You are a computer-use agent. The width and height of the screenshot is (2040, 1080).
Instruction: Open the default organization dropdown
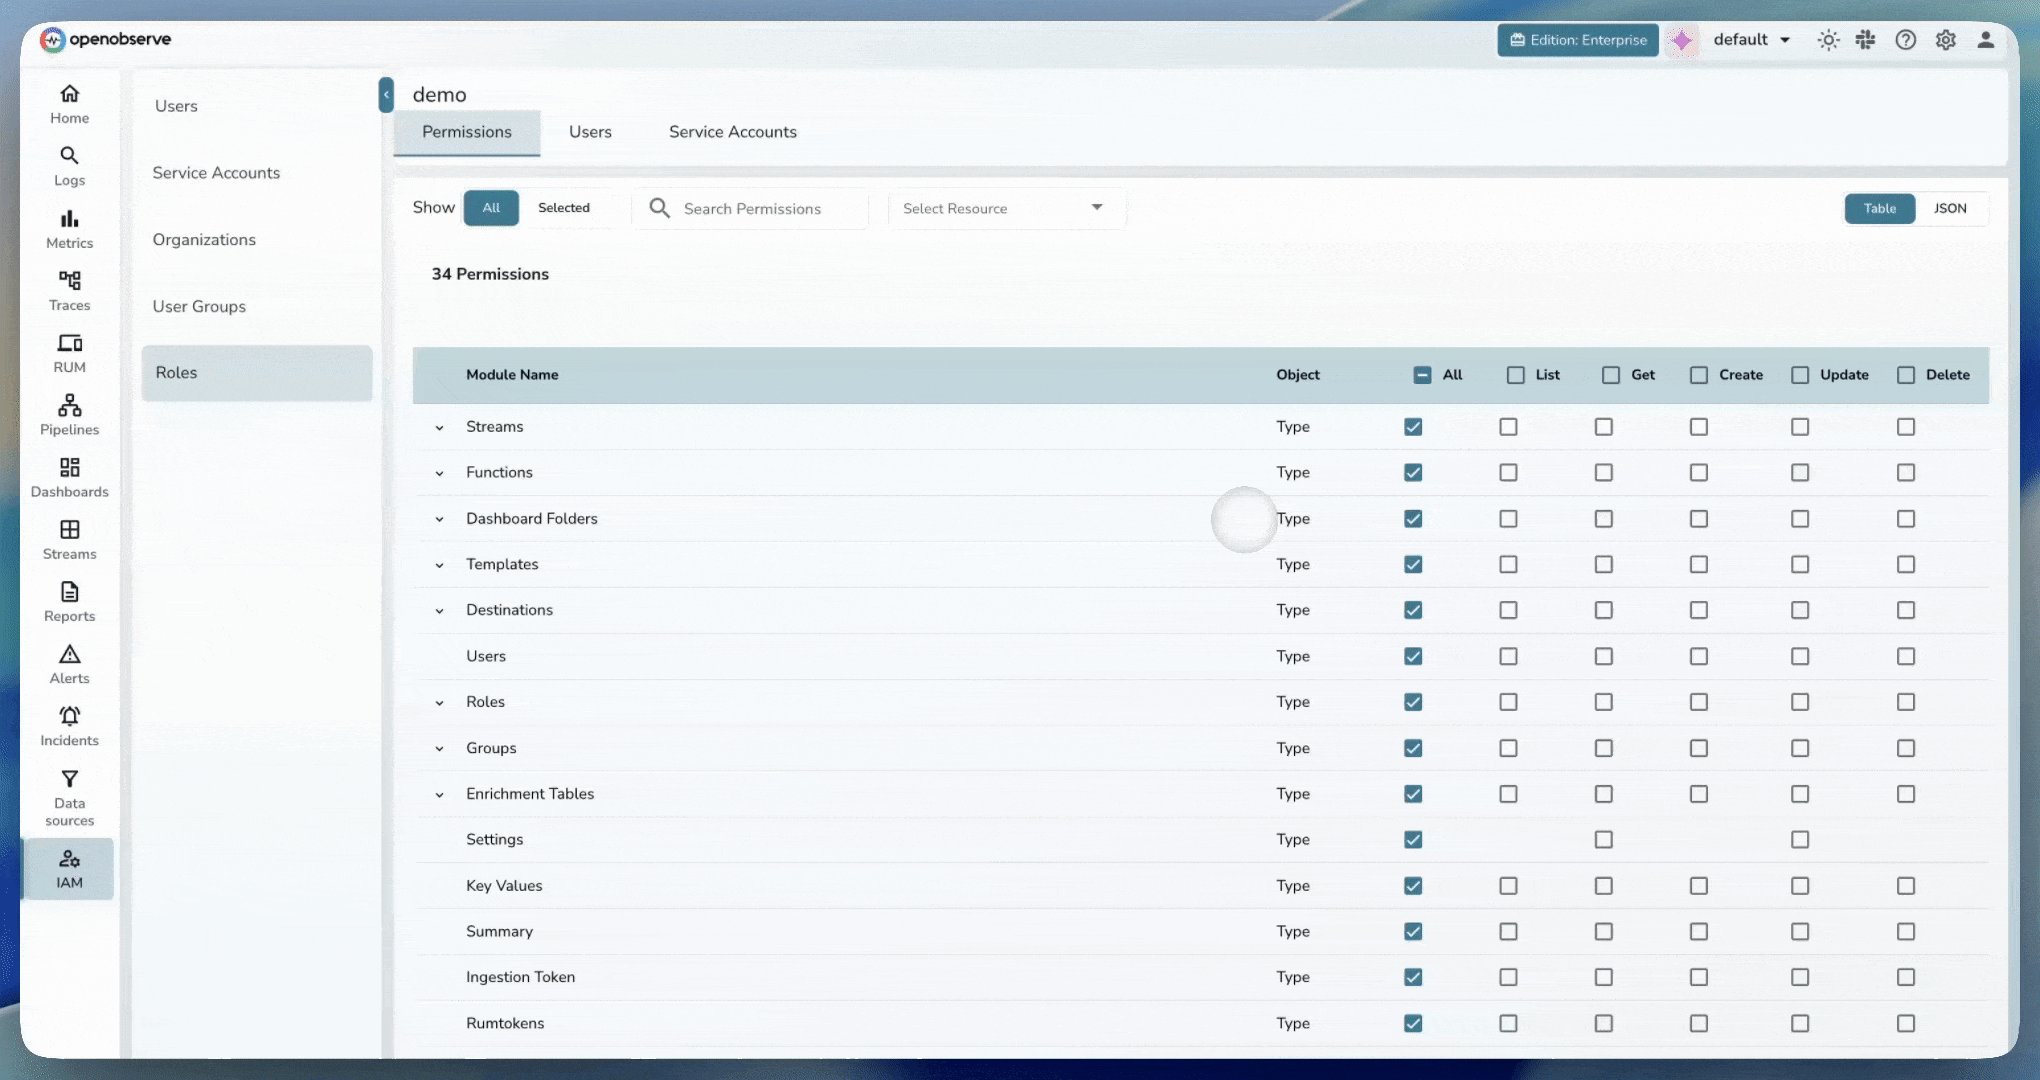coord(1752,40)
